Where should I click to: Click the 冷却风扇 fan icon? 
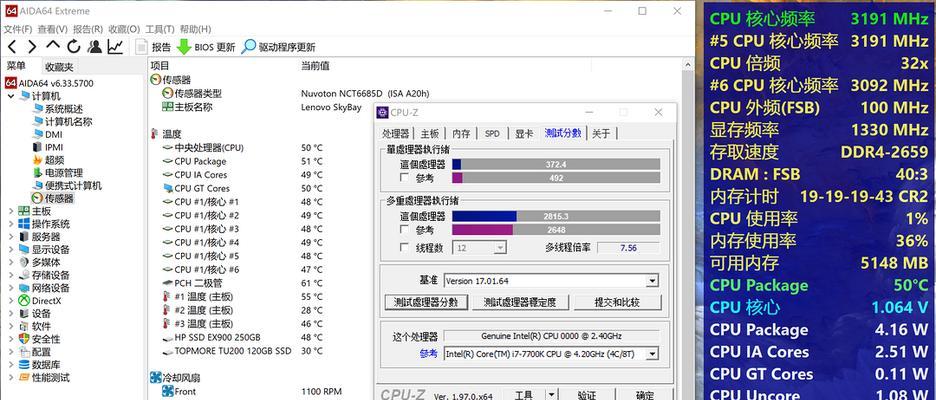pyautogui.click(x=155, y=377)
